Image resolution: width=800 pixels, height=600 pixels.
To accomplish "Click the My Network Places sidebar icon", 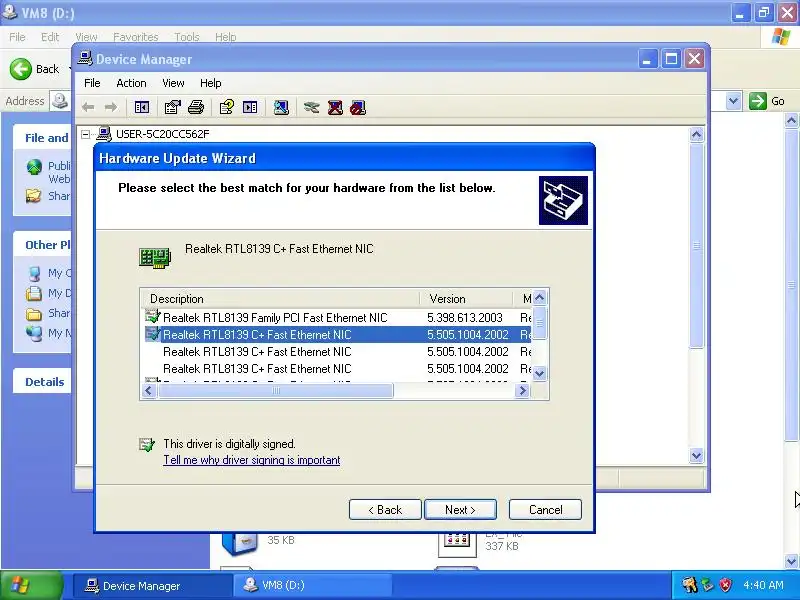I will [x=34, y=333].
